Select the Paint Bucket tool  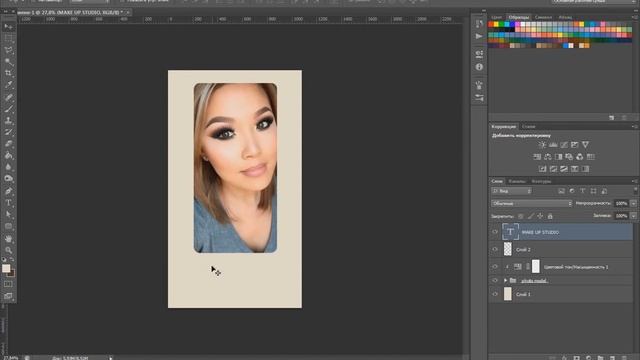click(x=9, y=156)
